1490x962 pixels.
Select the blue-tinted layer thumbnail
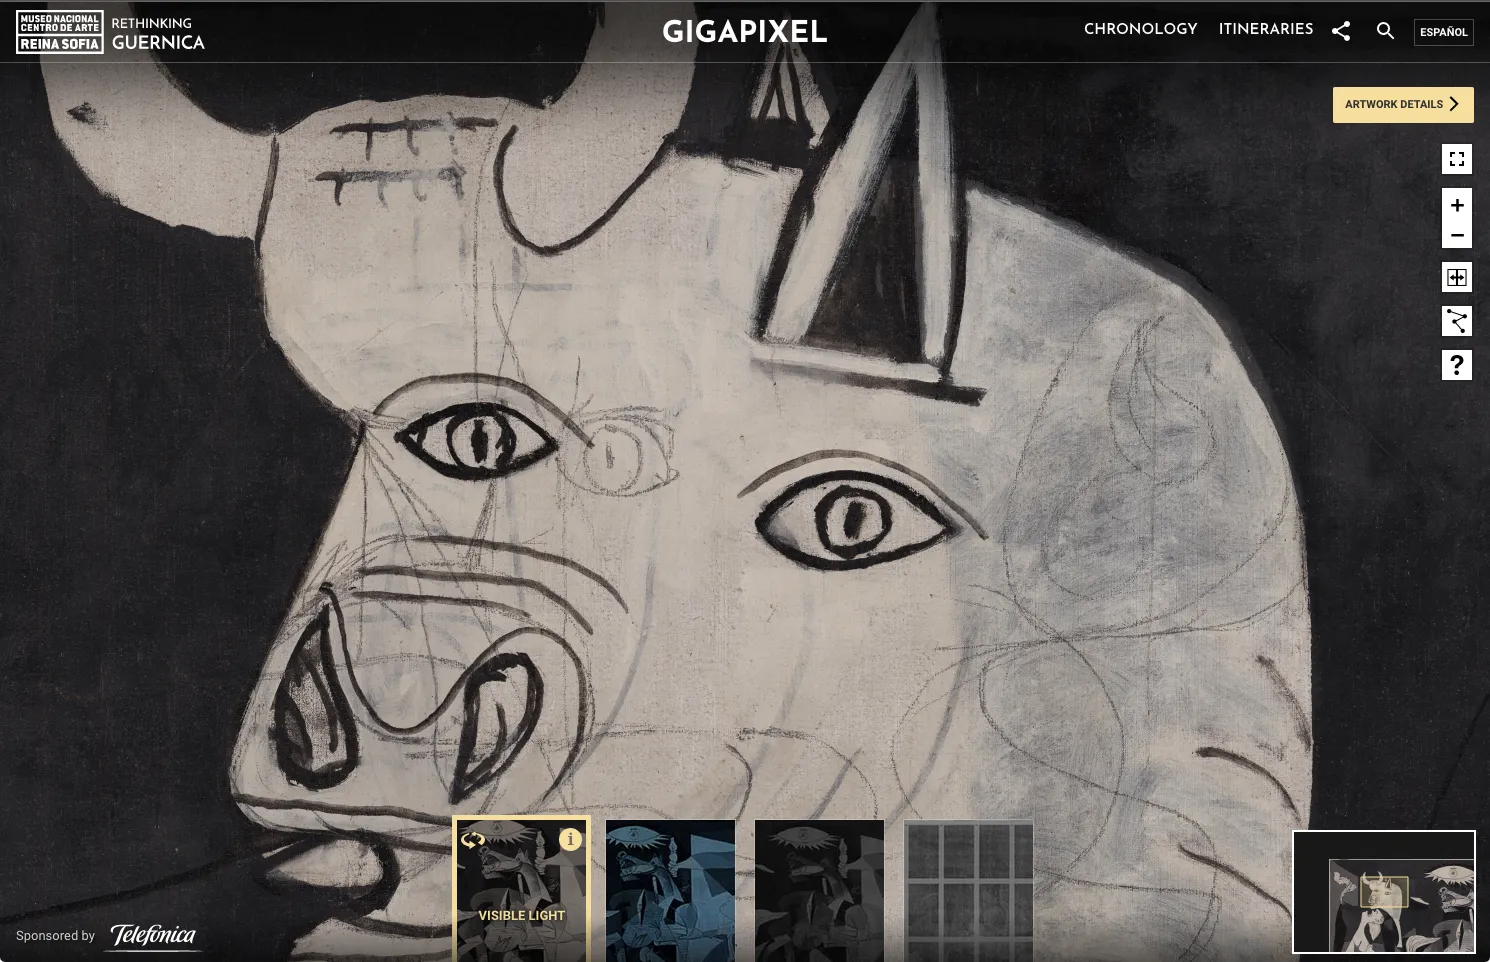click(670, 891)
